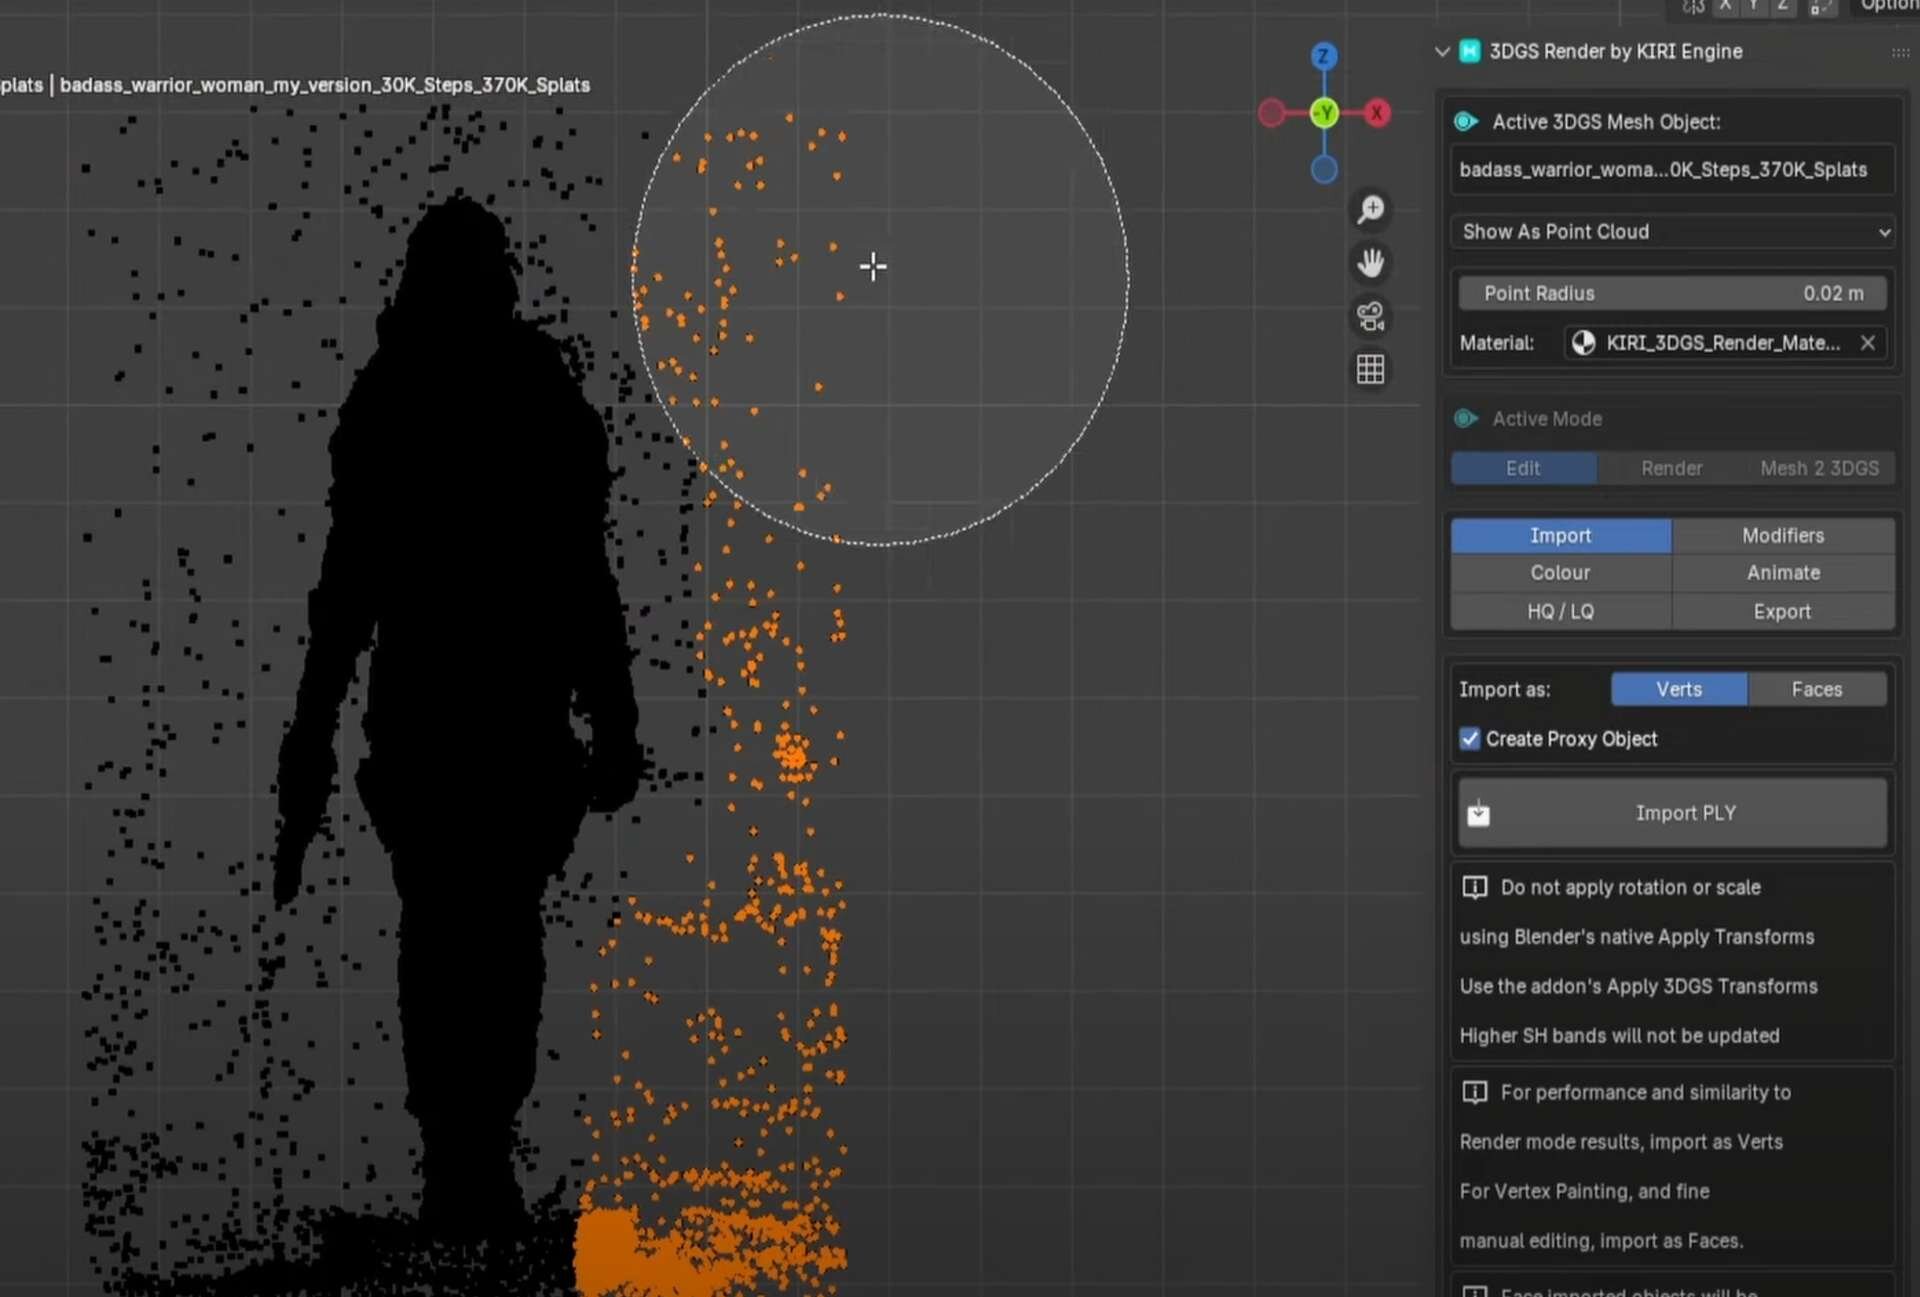This screenshot has height=1297, width=1920.
Task: Click the active 3DGS mesh object field
Action: click(1672, 170)
